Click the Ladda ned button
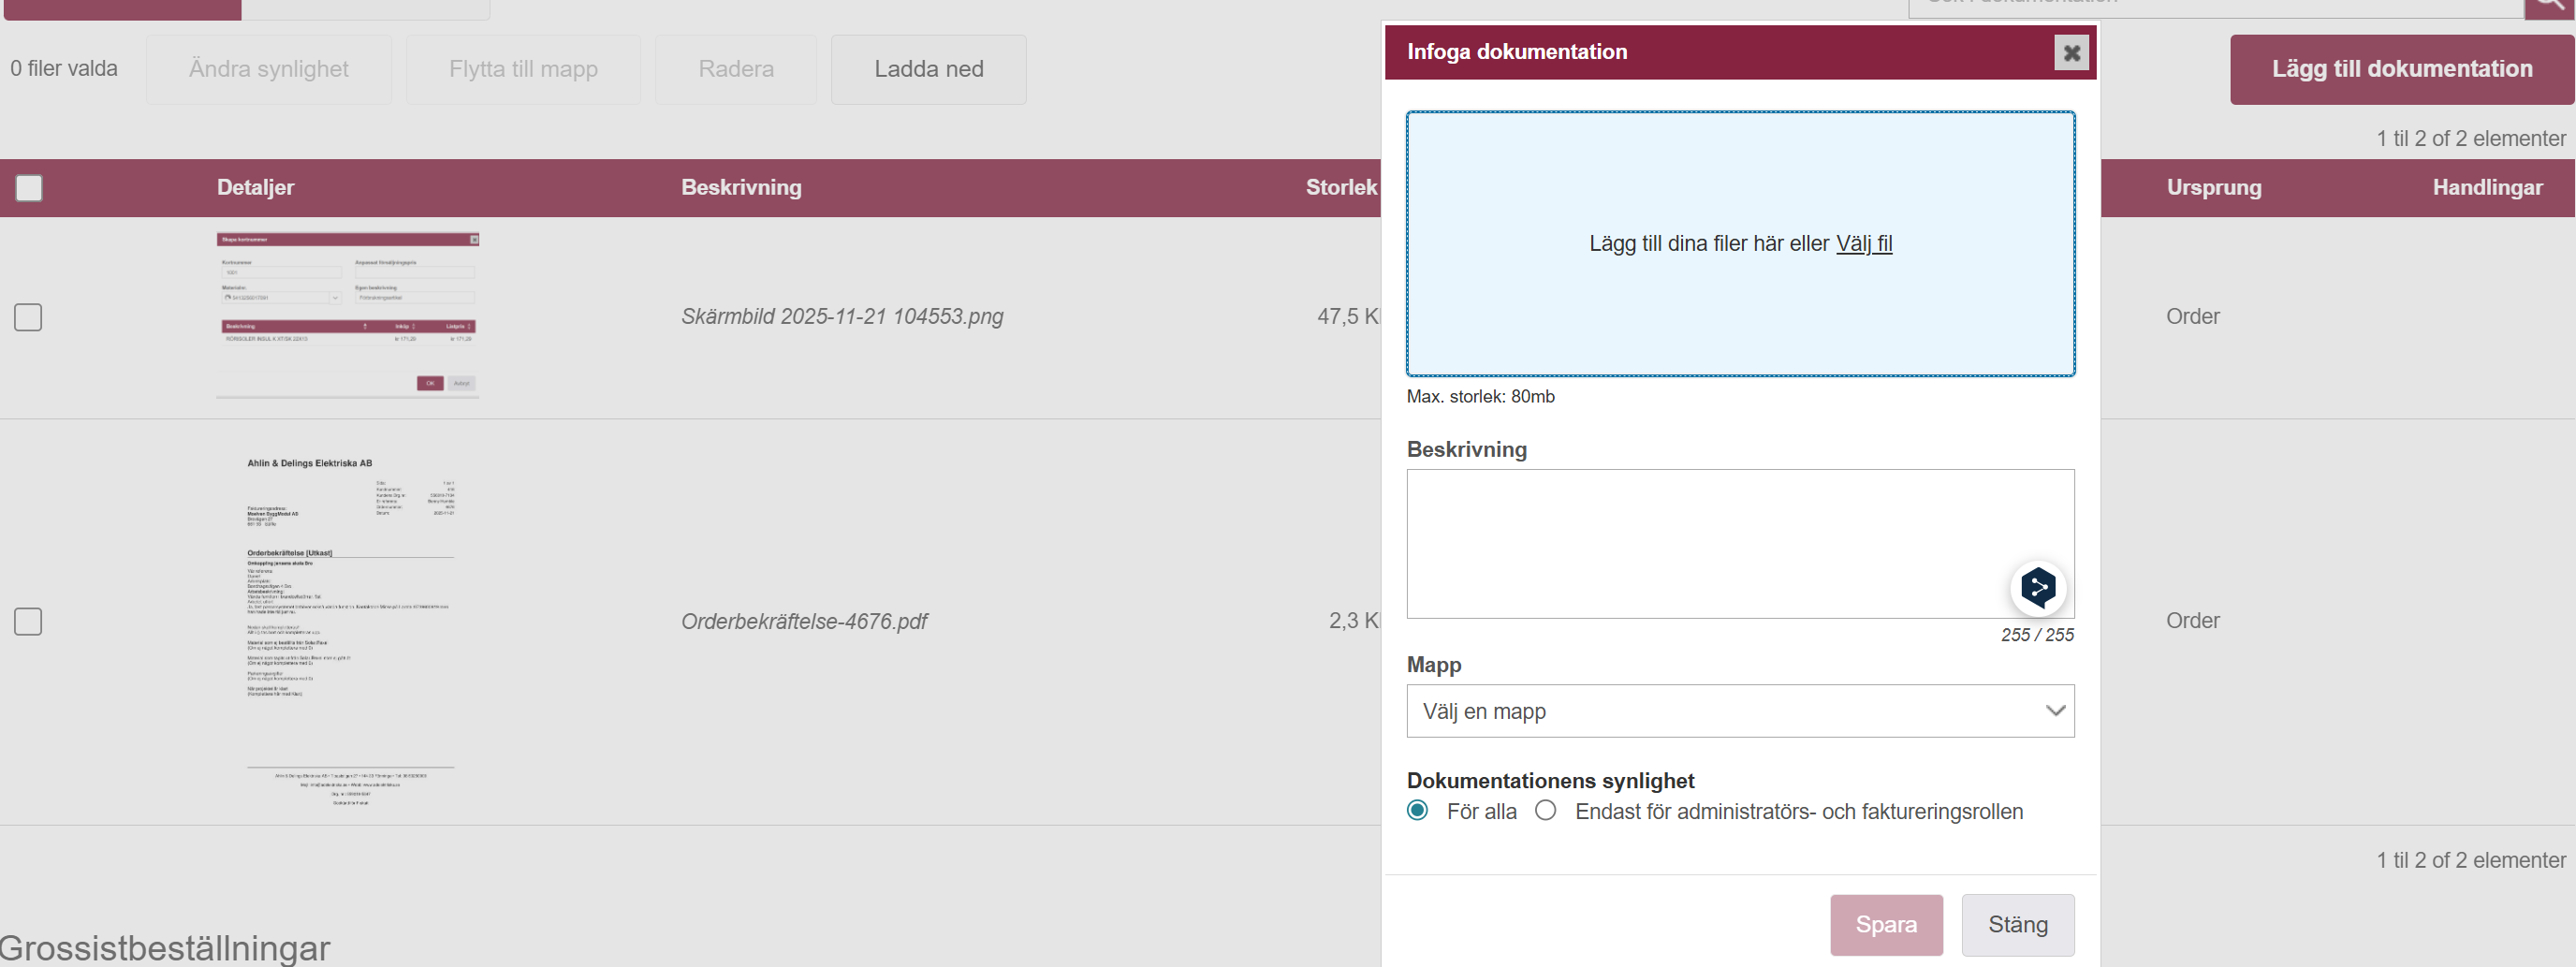 pos(928,69)
